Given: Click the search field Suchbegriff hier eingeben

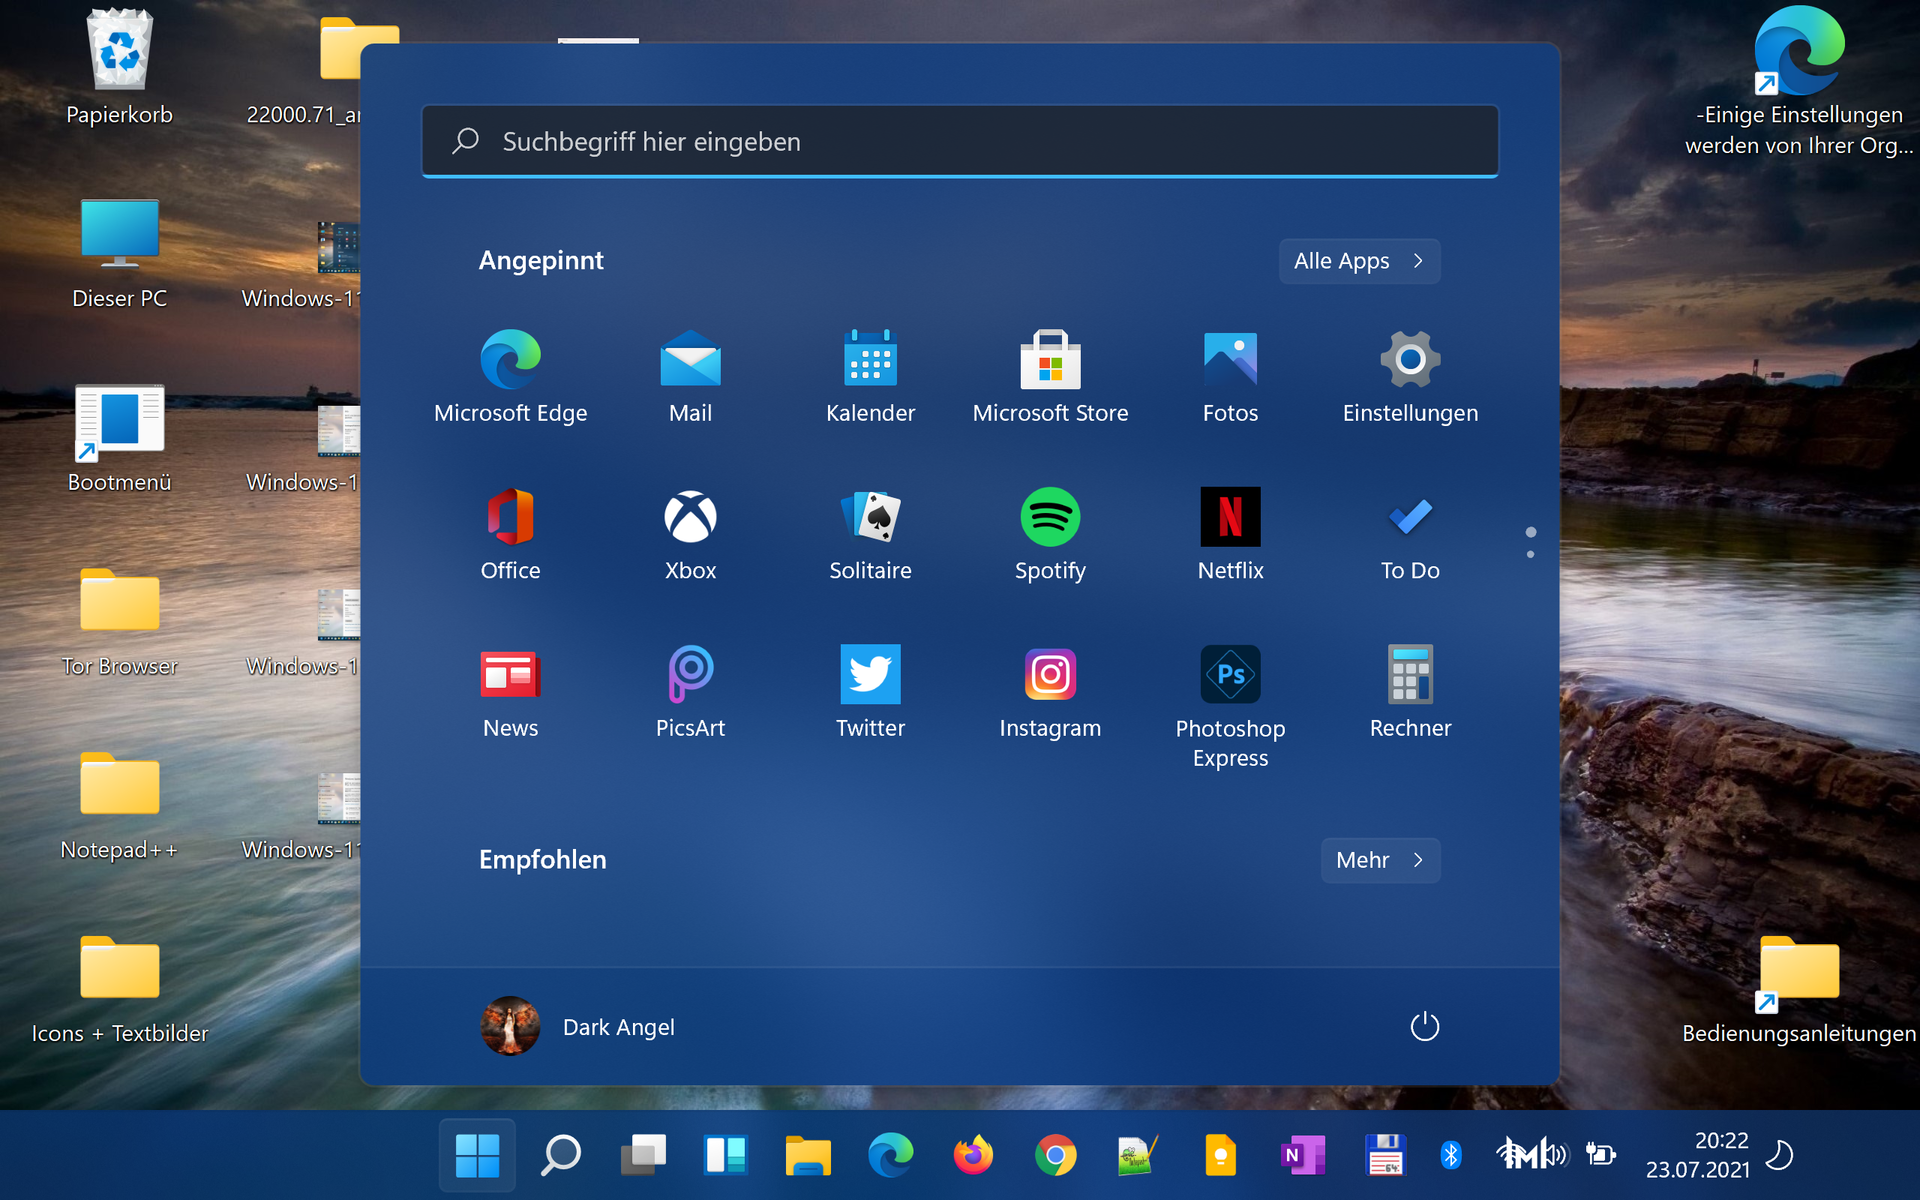Looking at the screenshot, I should coord(960,141).
